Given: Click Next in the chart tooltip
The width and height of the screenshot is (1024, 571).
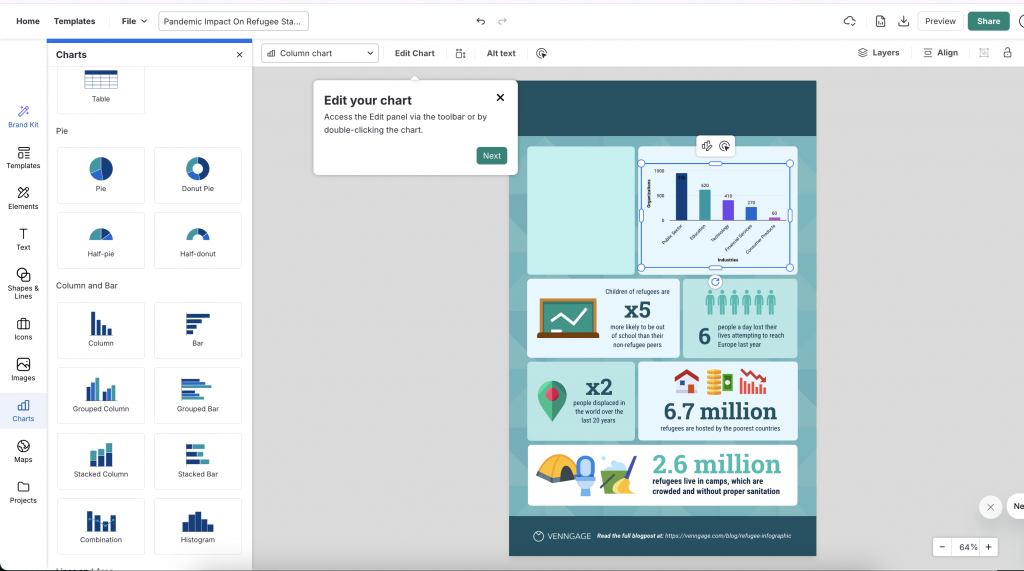Looking at the screenshot, I should [x=492, y=155].
